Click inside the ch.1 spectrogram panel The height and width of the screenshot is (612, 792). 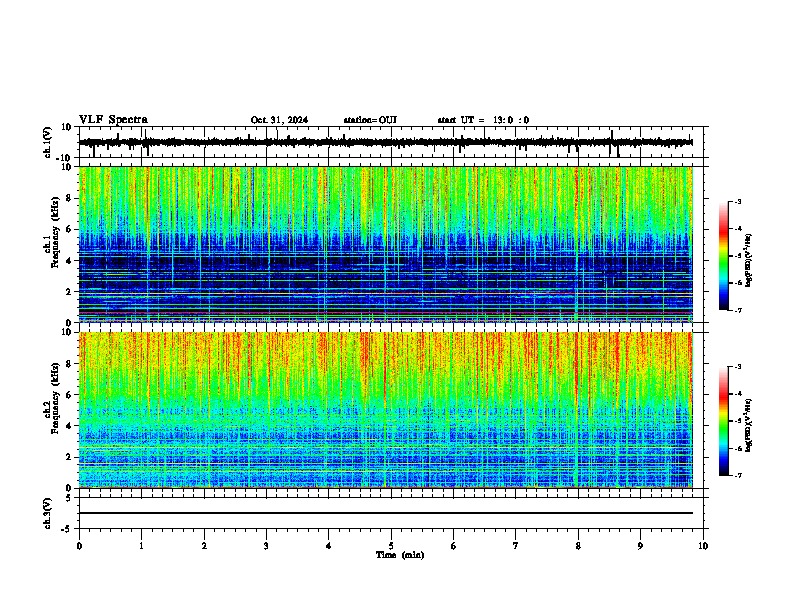(x=385, y=244)
